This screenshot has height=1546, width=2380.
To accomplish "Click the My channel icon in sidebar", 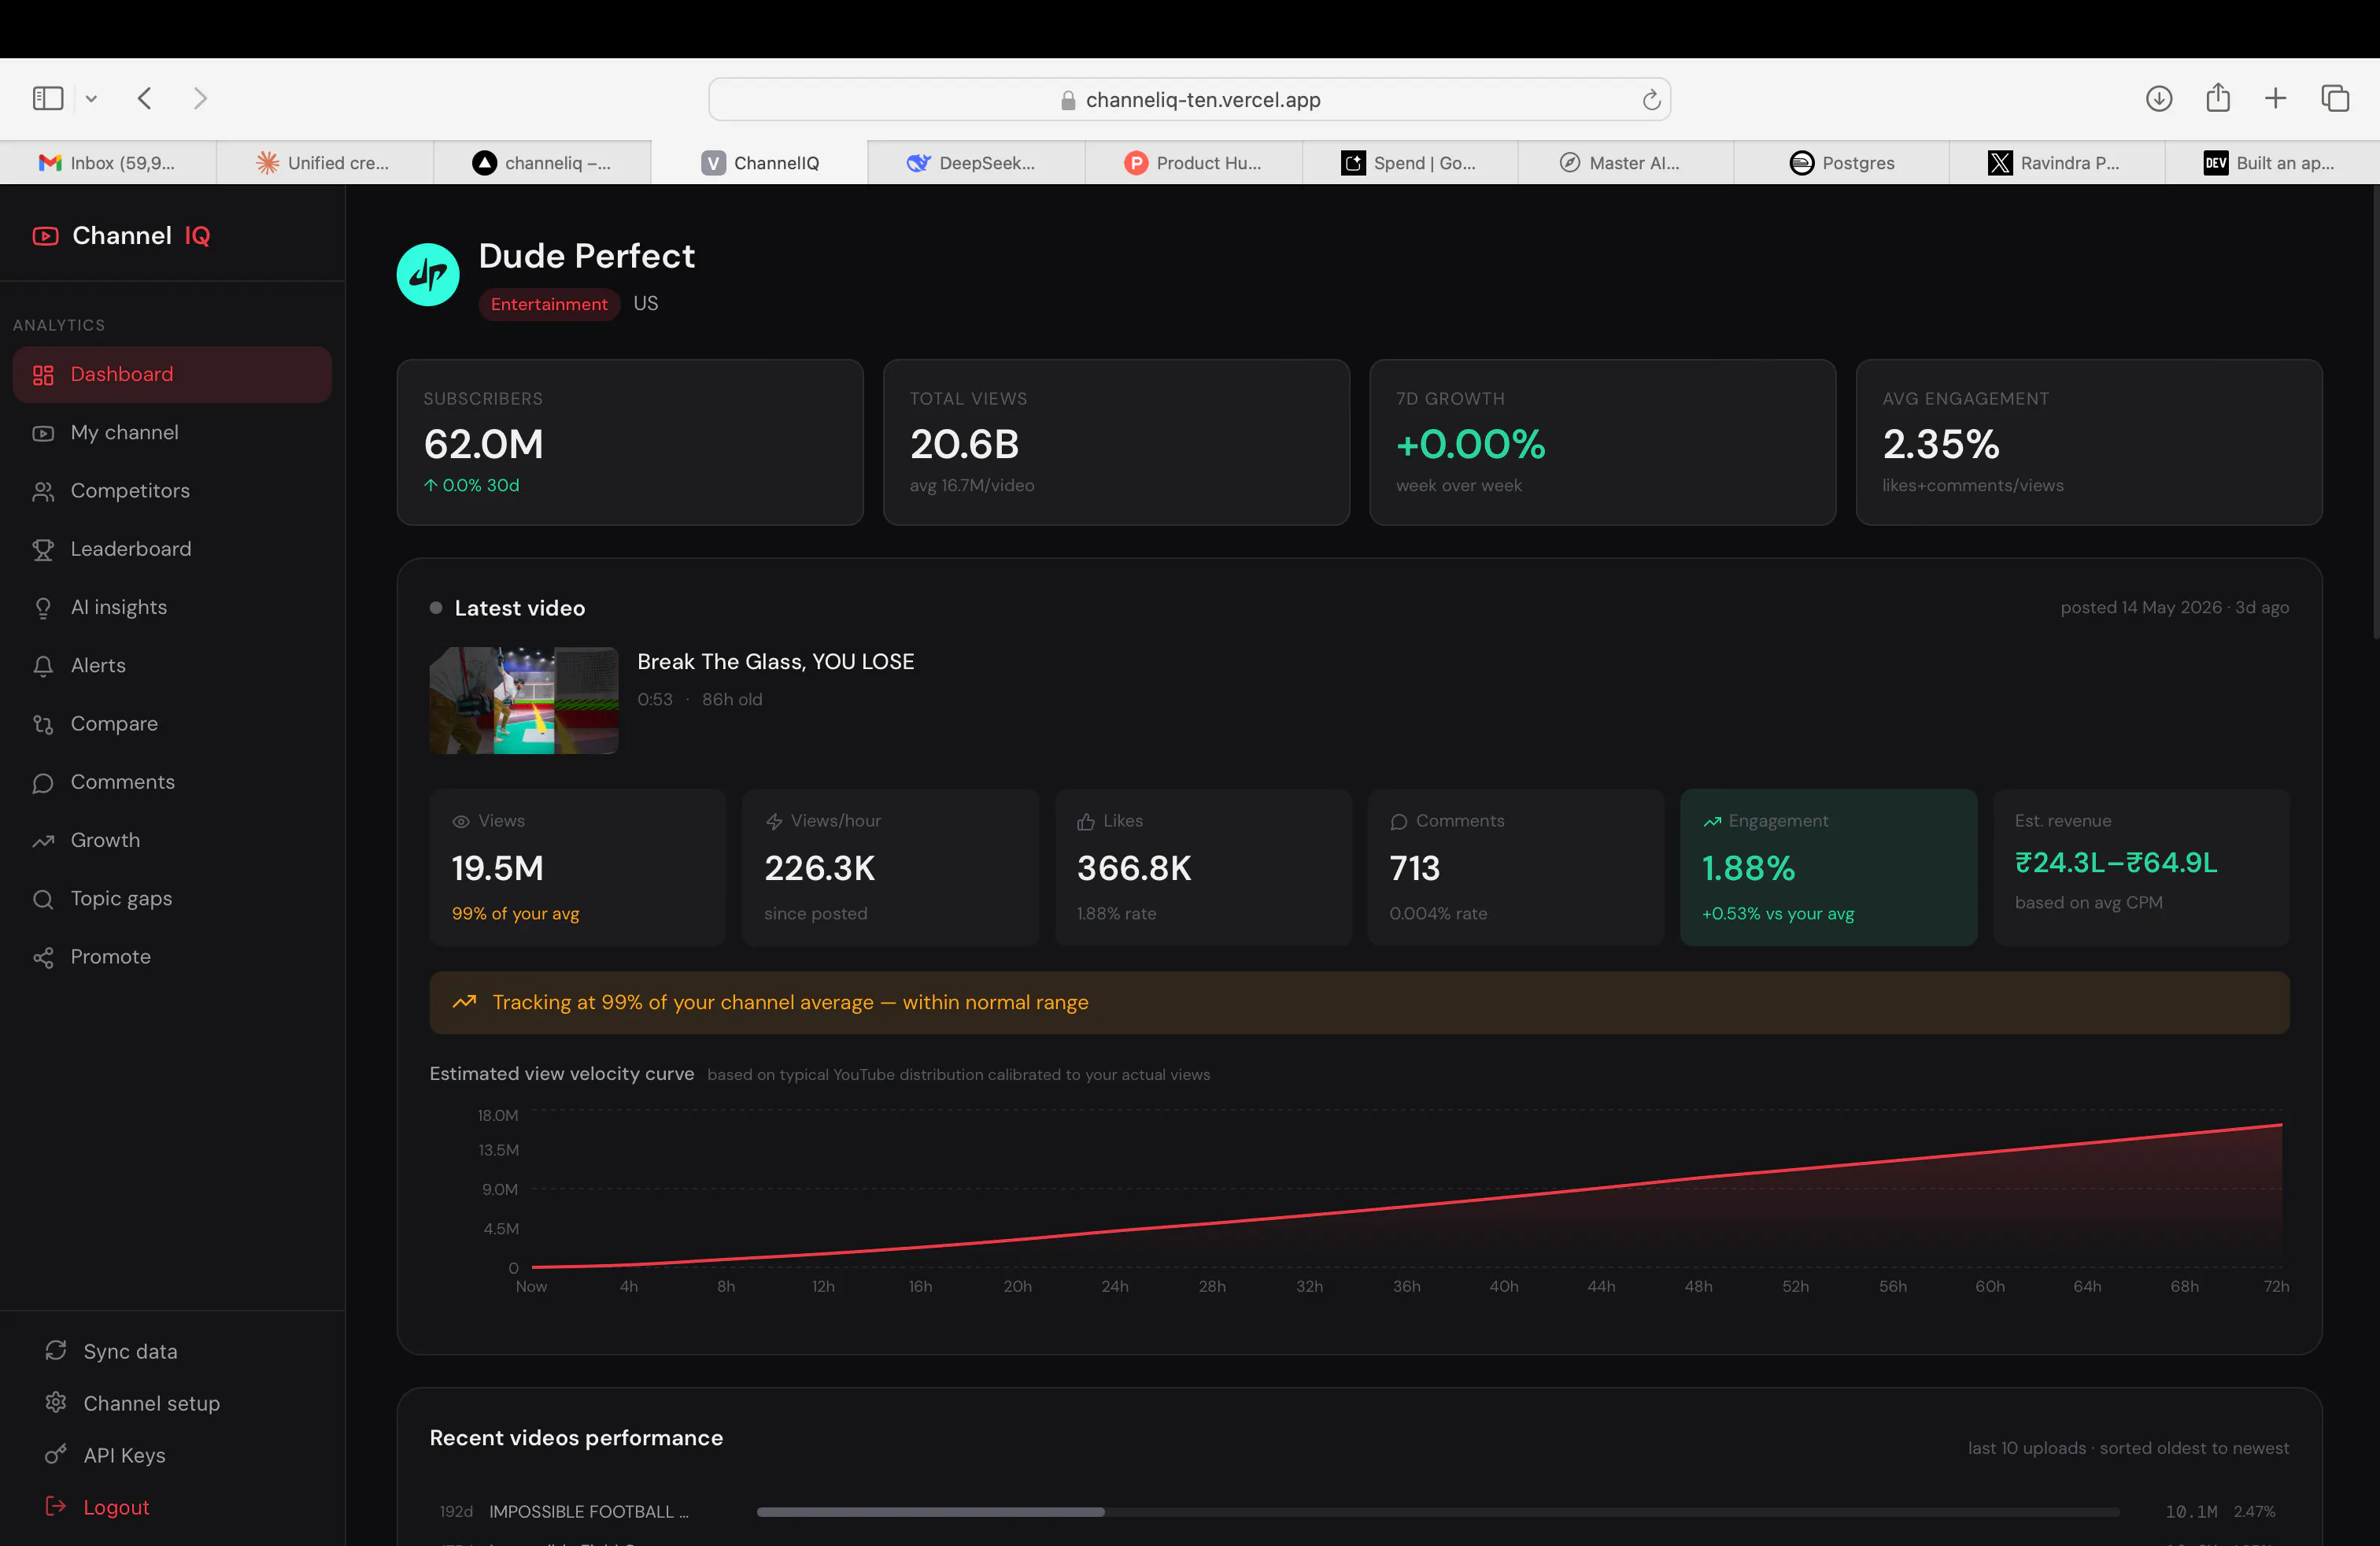I will pyautogui.click(x=43, y=433).
